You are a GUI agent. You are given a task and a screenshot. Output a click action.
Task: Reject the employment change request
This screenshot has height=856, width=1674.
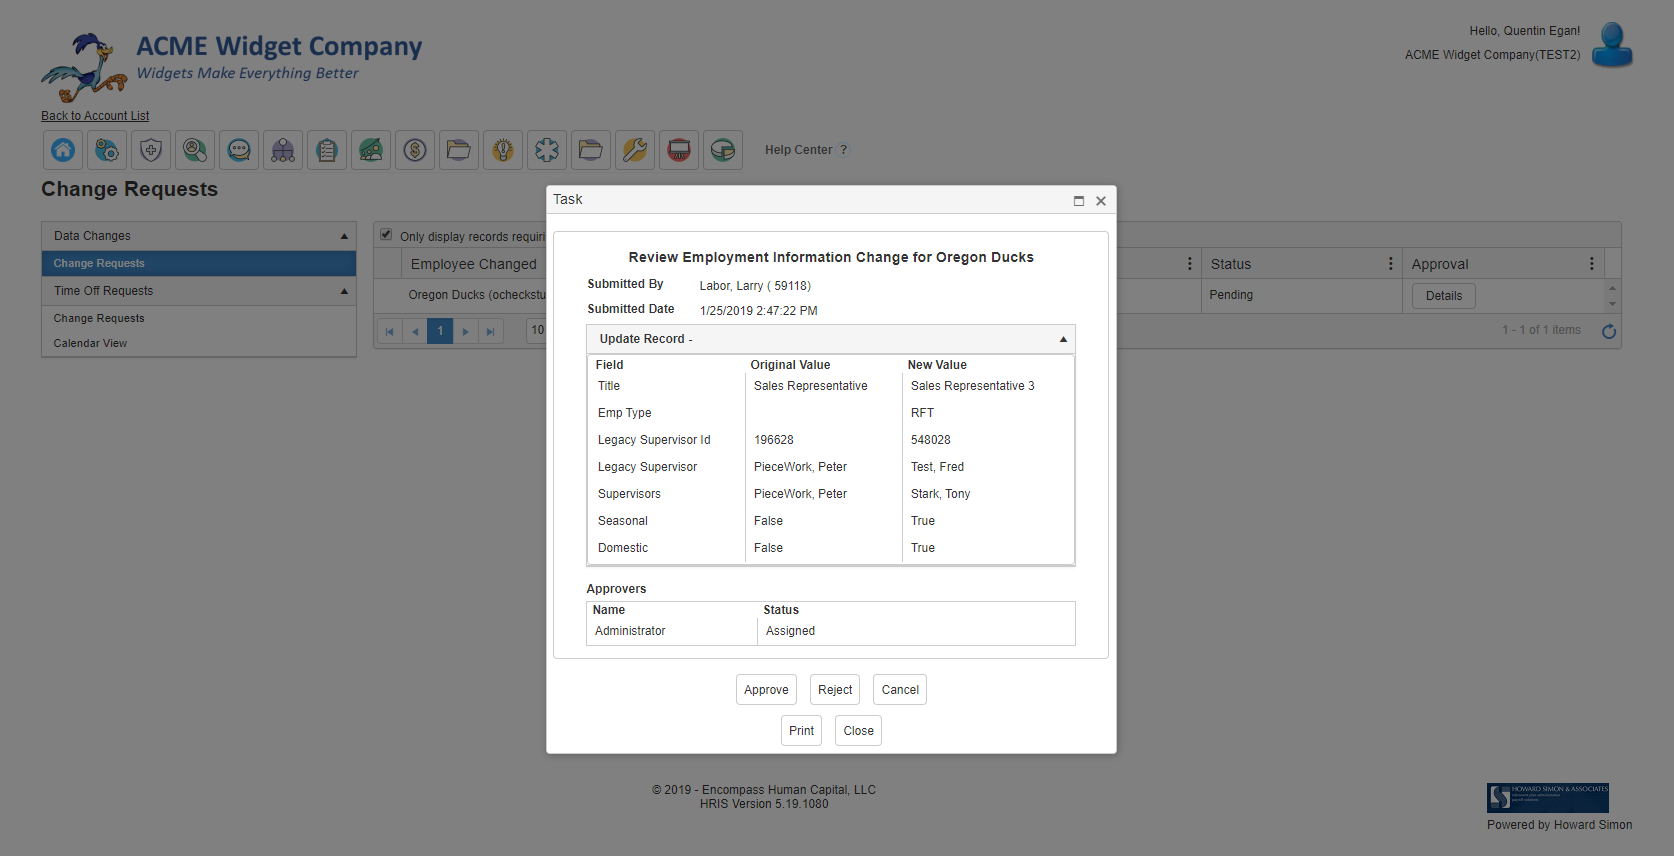[835, 690]
